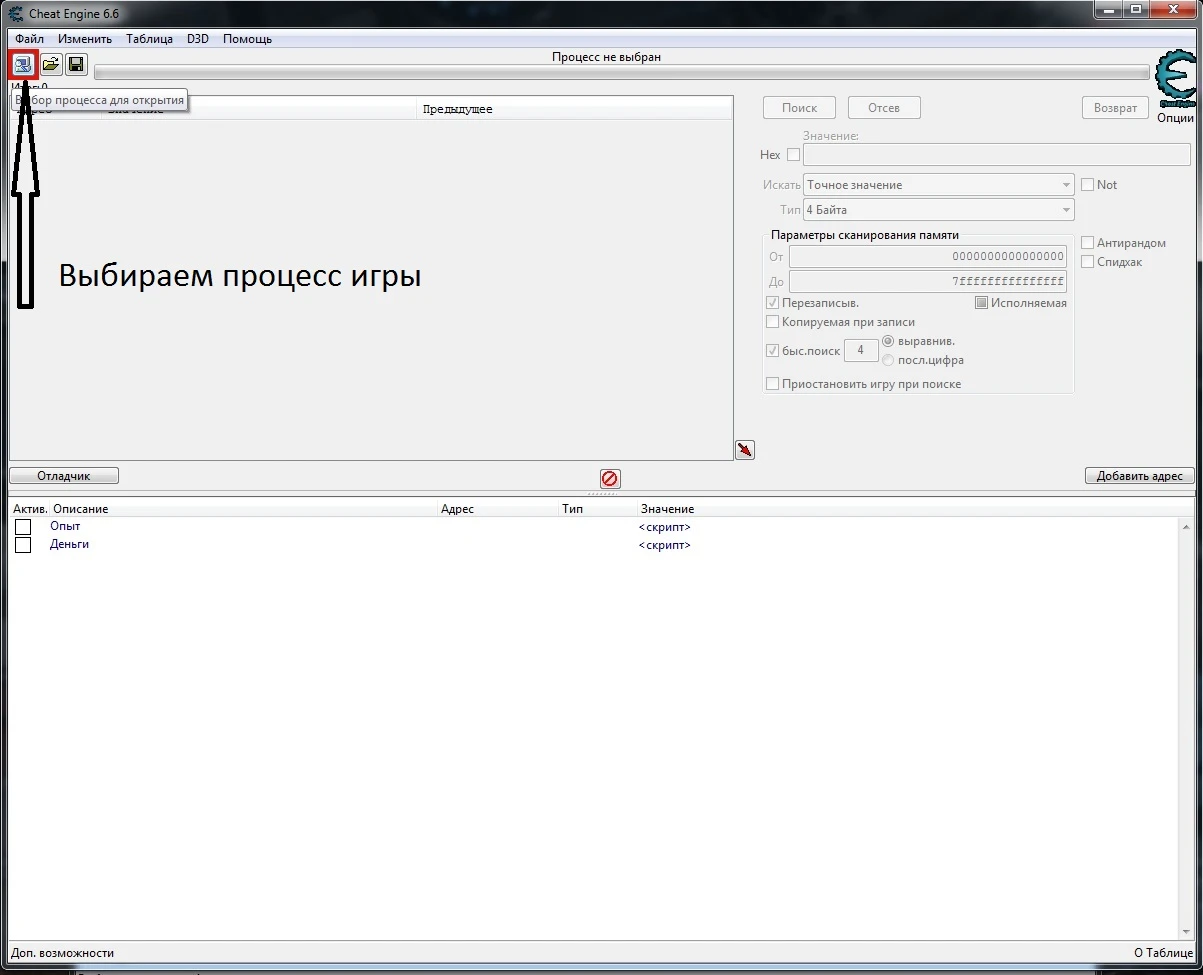Activate the Опыт script checkbox
The width and height of the screenshot is (1203, 975).
pos(23,526)
